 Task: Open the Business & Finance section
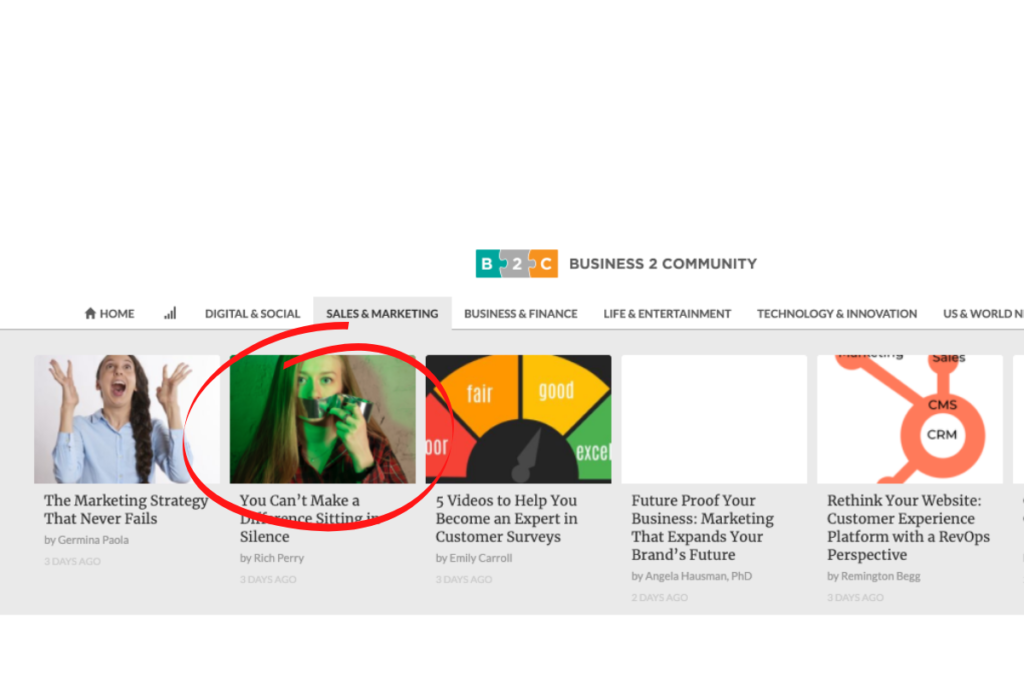pyautogui.click(x=520, y=313)
